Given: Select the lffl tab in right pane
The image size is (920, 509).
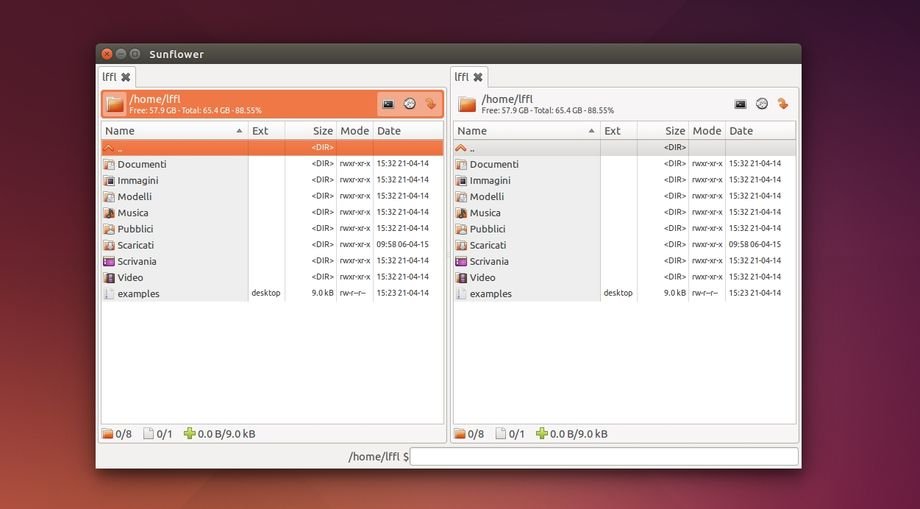Looking at the screenshot, I should [x=461, y=77].
